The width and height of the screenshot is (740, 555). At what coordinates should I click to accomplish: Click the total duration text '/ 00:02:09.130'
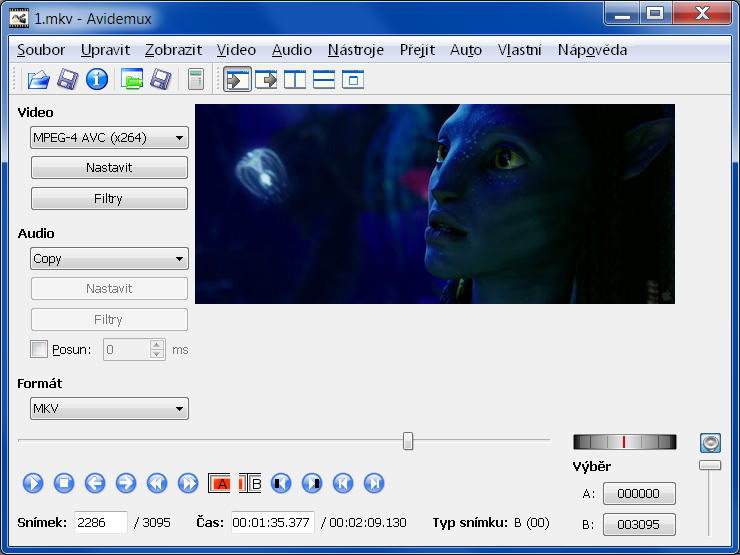tap(363, 522)
